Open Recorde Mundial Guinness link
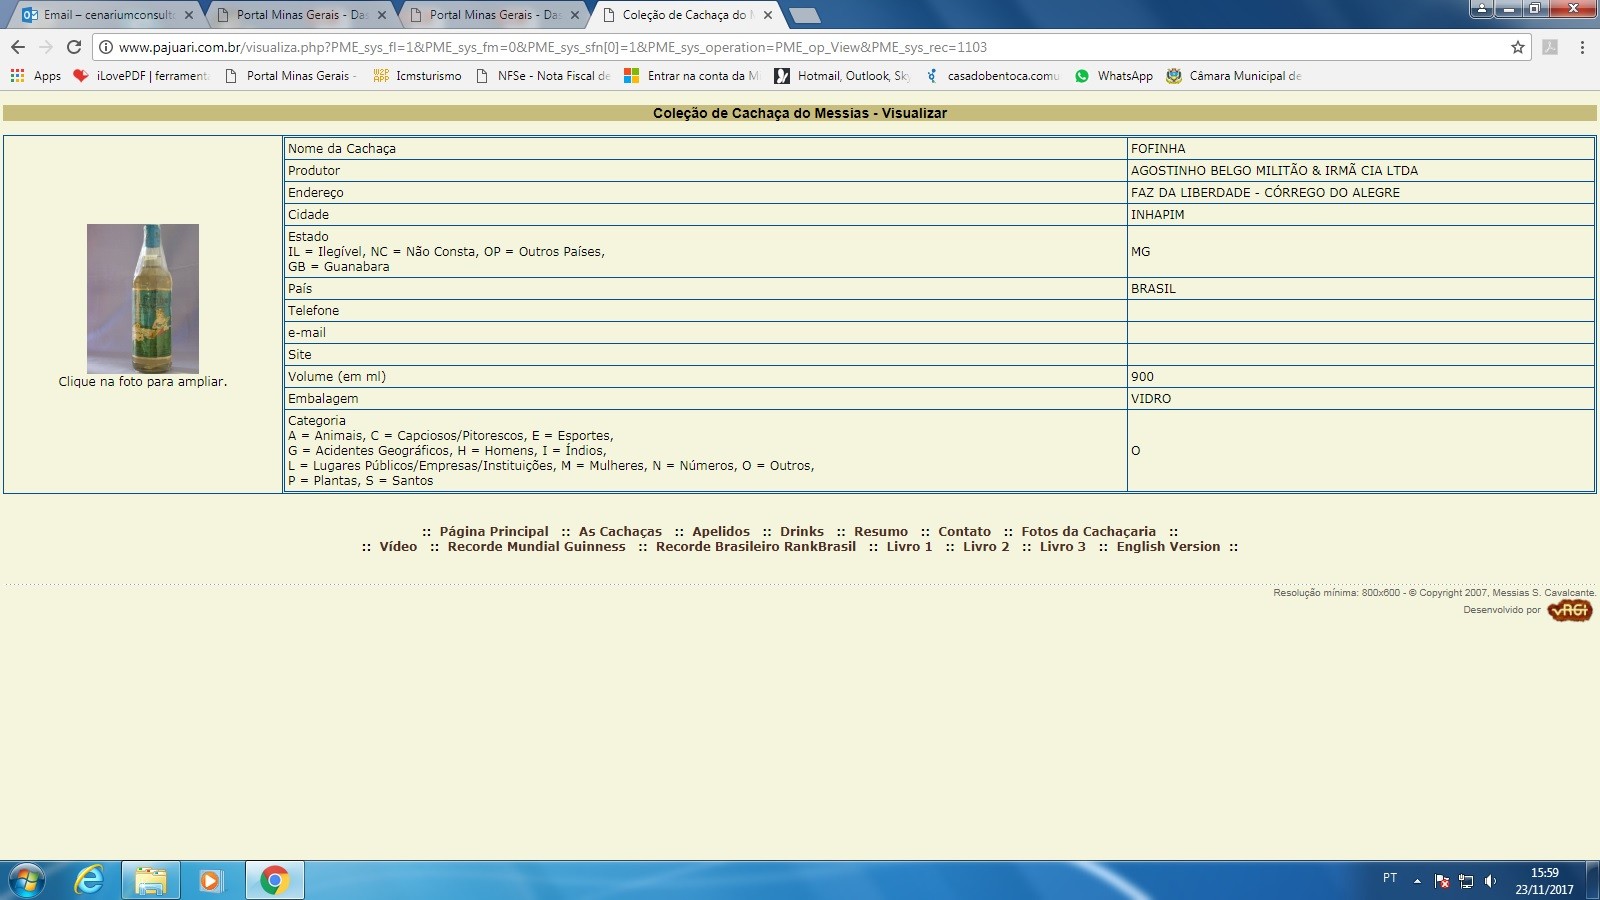The width and height of the screenshot is (1600, 900). (537, 547)
